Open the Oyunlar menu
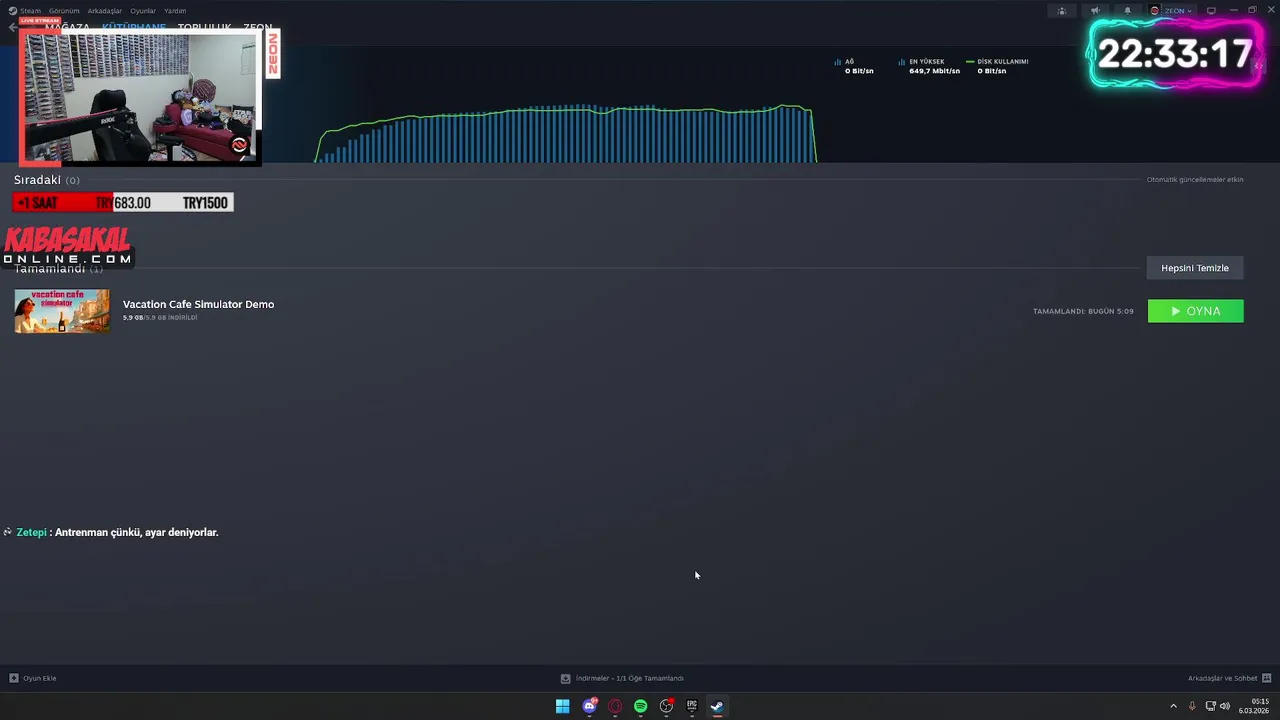The width and height of the screenshot is (1280, 720). [x=143, y=11]
